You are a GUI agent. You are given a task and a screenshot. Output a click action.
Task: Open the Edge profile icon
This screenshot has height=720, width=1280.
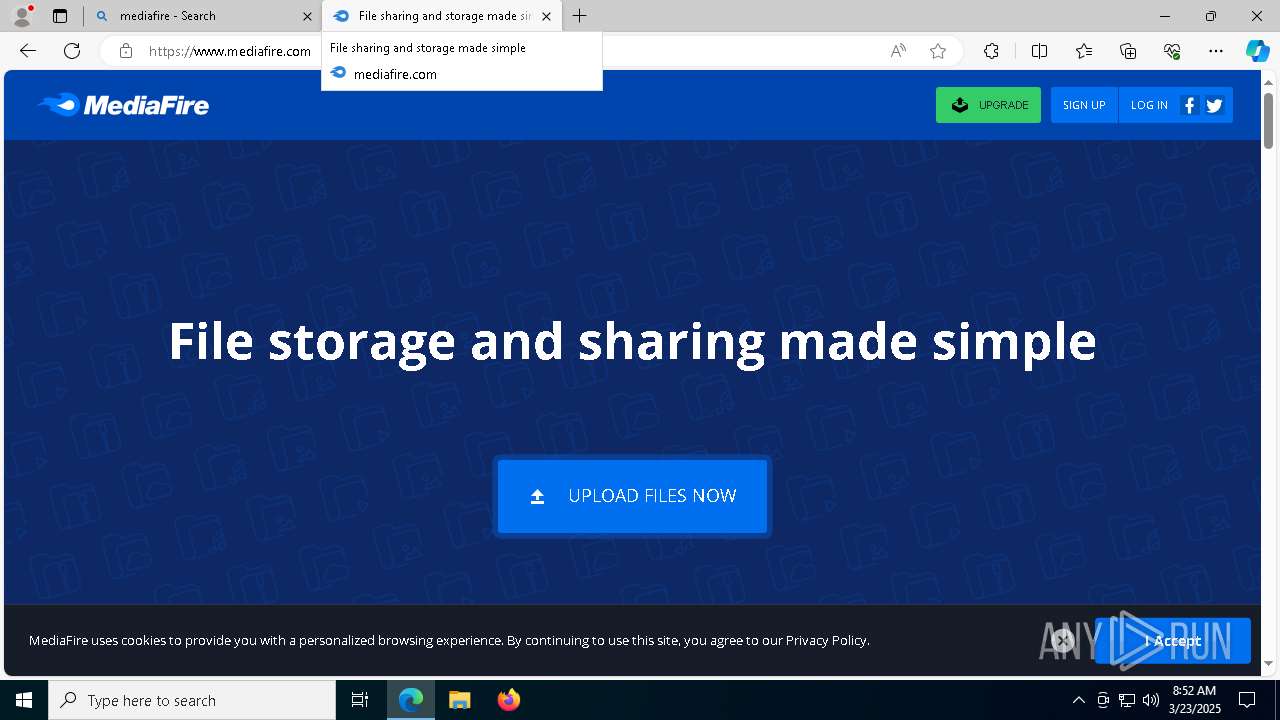pos(22,16)
